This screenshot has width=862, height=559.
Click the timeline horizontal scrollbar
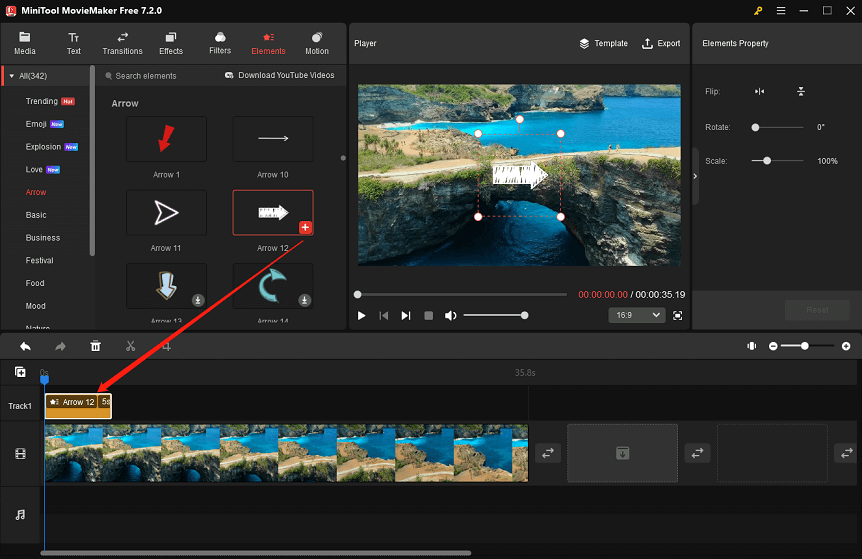[x=256, y=553]
